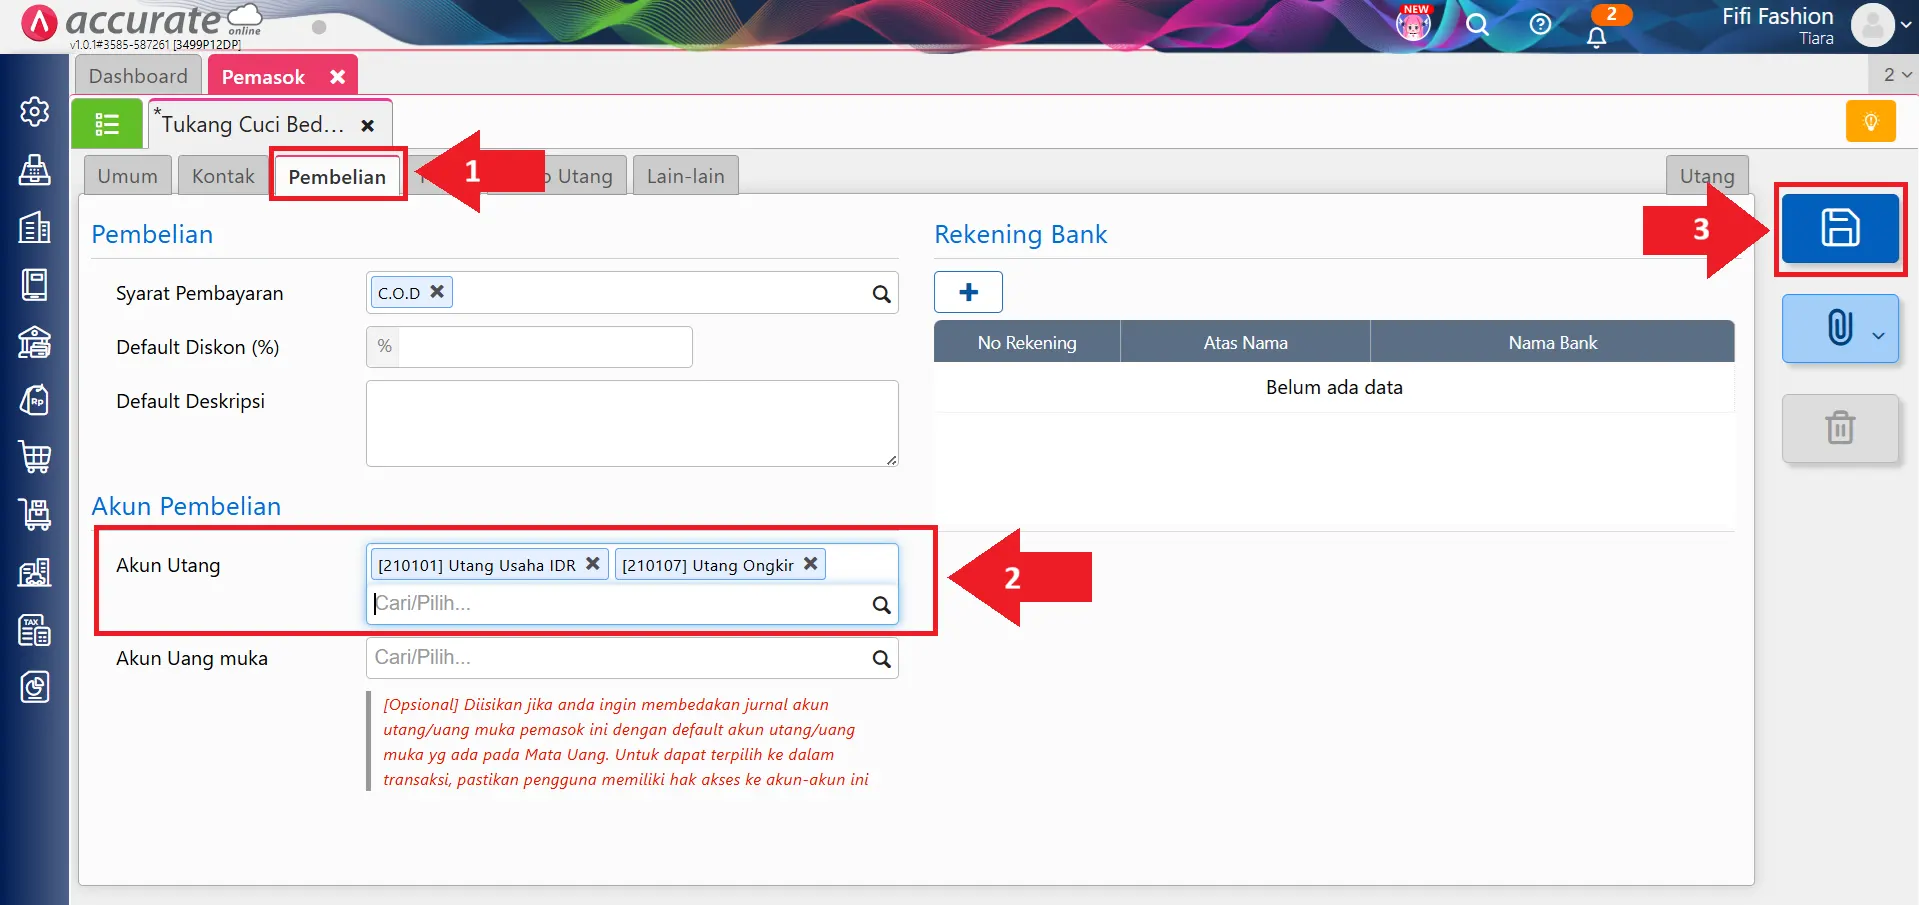1919x905 pixels.
Task: Open the paperclip attachment dropdown
Action: click(1839, 328)
